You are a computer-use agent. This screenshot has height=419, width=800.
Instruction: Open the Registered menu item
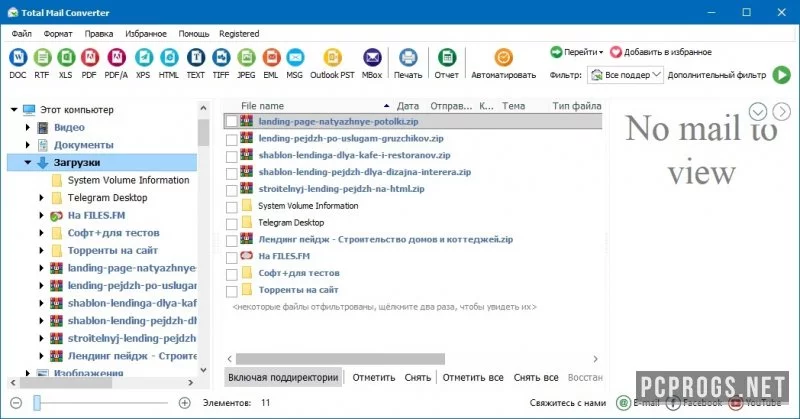tap(239, 34)
